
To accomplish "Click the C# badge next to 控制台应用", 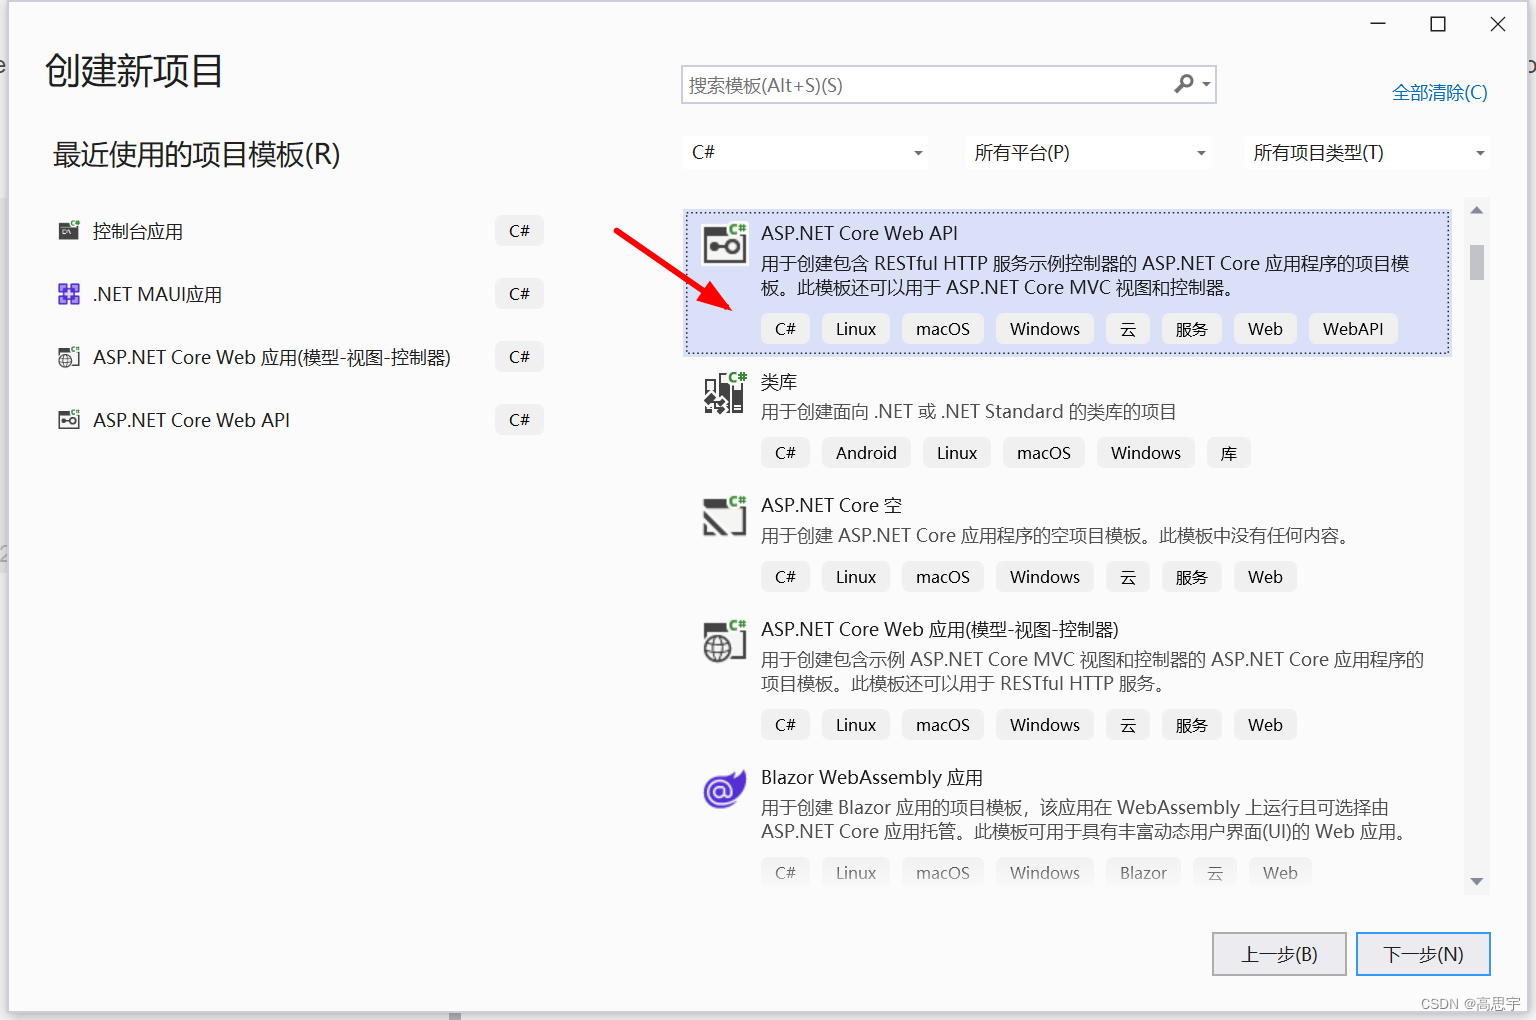I will click(519, 231).
